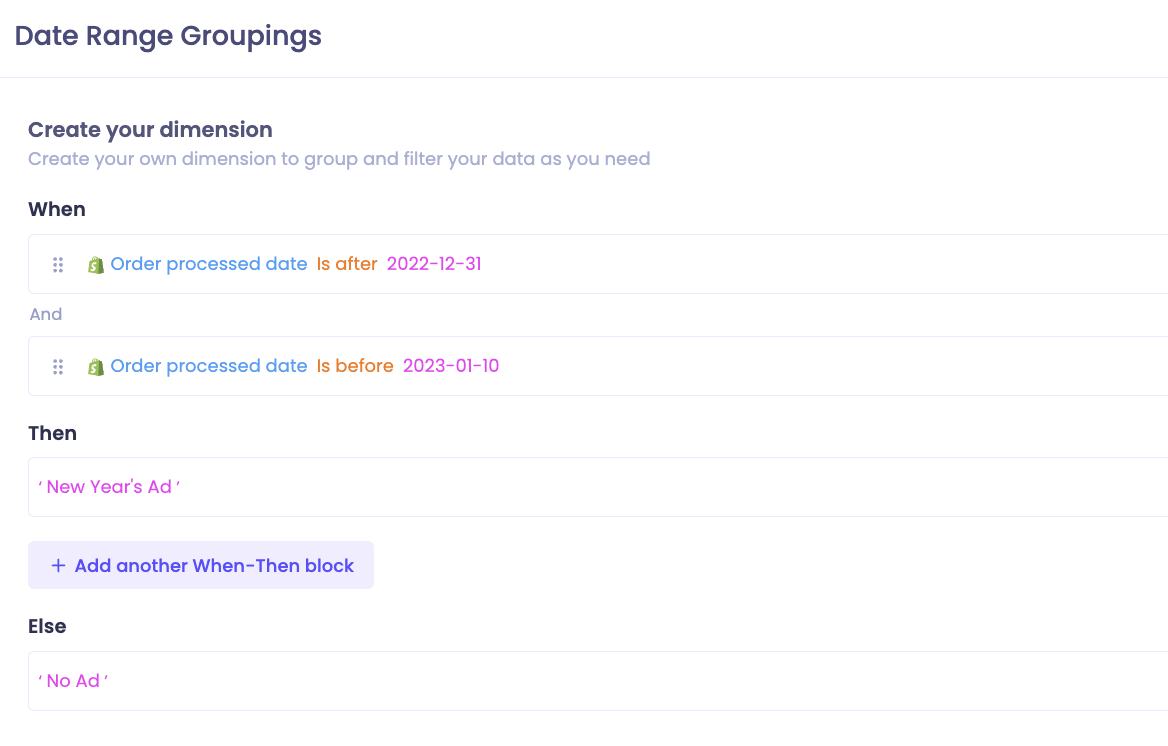Click the drag handle of the second condition row
This screenshot has width=1168, height=746.
[58, 367]
